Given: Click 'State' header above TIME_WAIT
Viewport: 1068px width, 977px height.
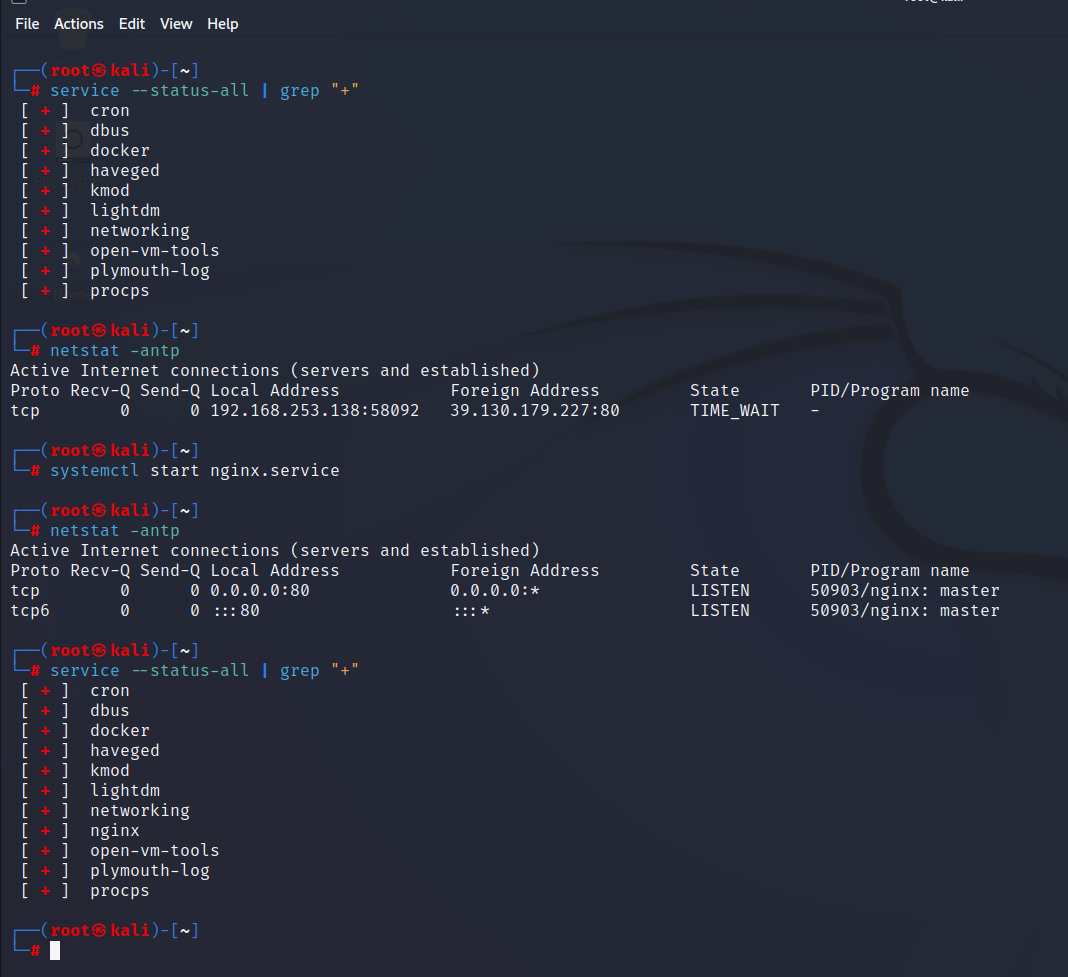Looking at the screenshot, I should [x=714, y=390].
